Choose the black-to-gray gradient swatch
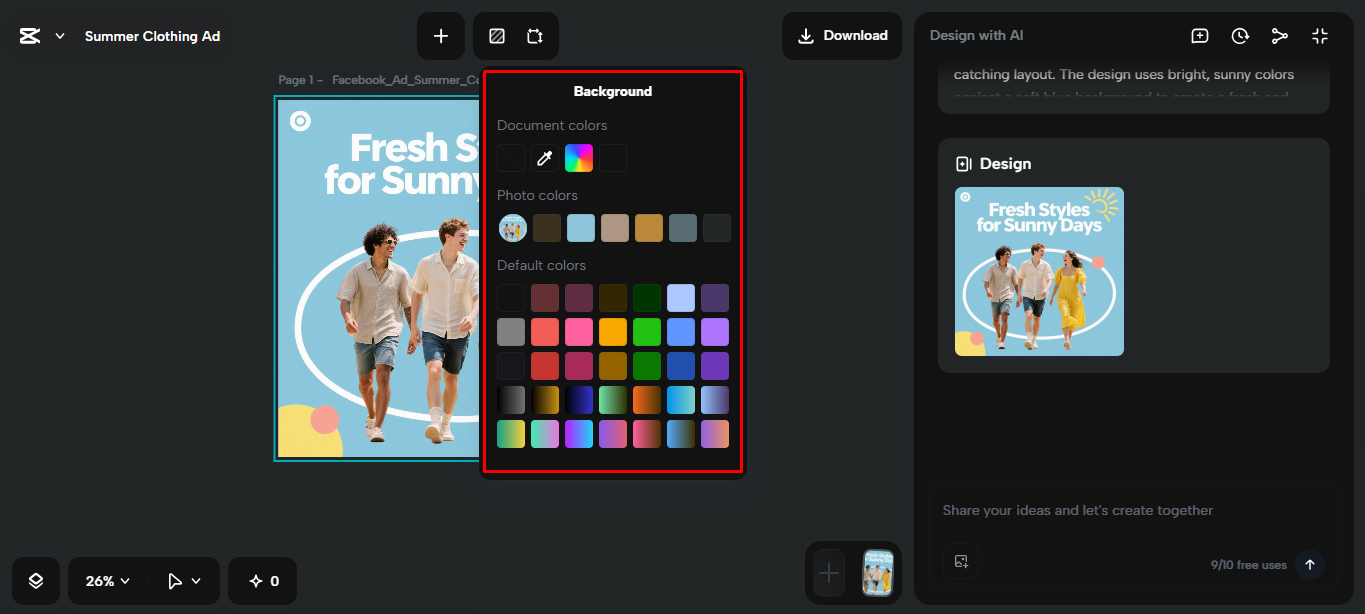 point(511,400)
